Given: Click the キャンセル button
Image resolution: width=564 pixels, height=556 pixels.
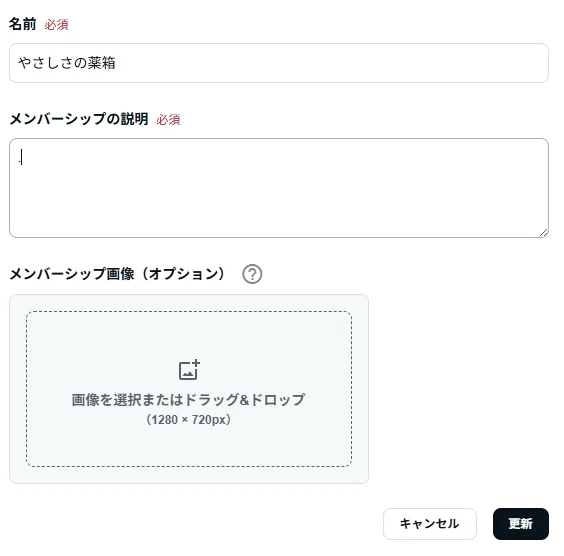Looking at the screenshot, I should (x=430, y=524).
